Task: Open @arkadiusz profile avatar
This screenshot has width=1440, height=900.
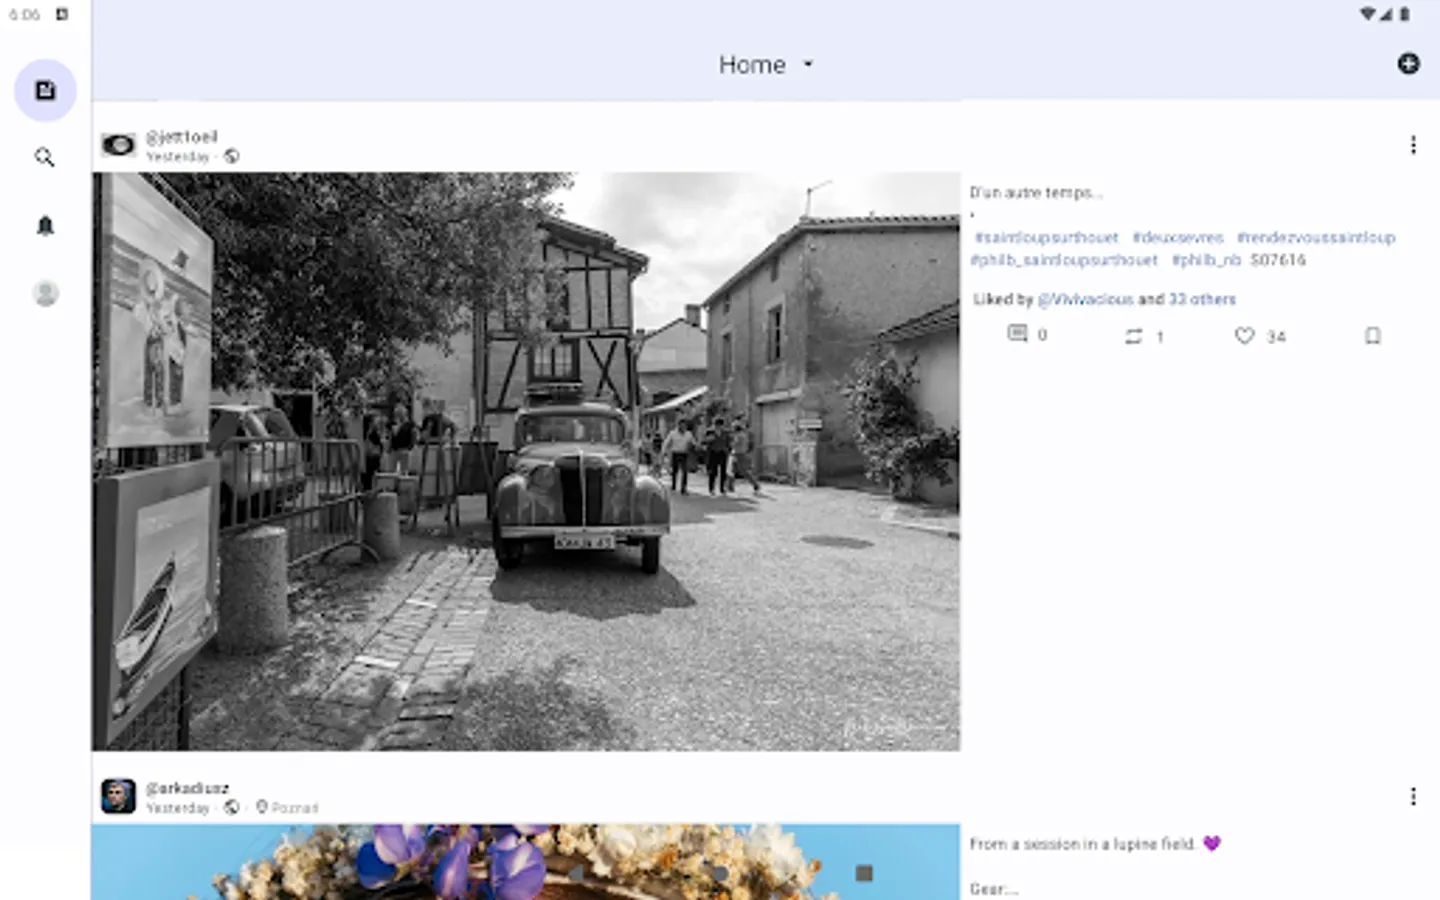Action: tap(118, 797)
